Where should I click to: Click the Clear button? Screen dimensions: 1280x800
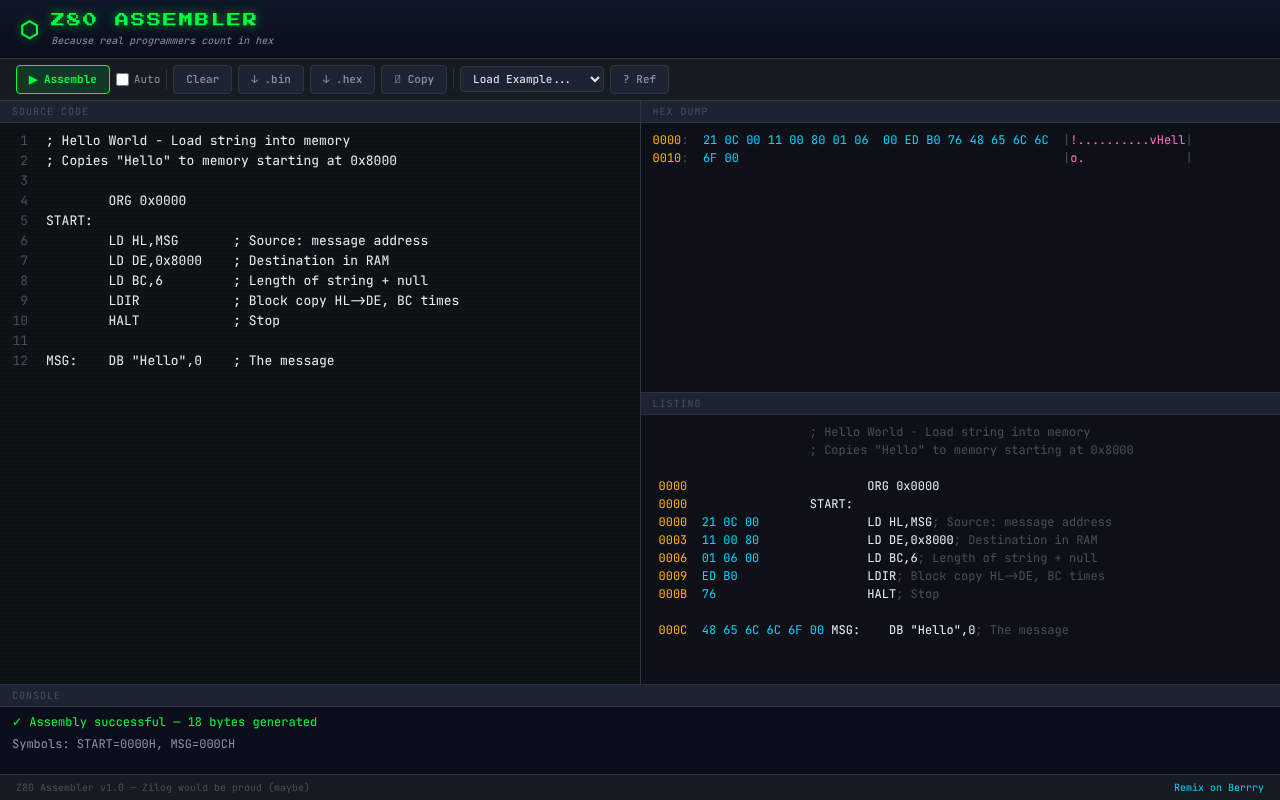pos(202,80)
